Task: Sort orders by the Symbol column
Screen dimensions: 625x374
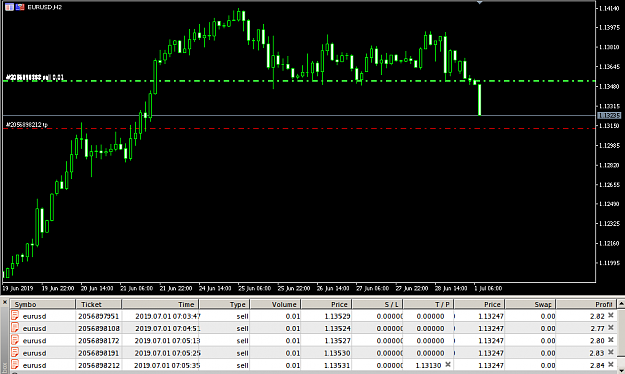Action: tap(43, 304)
